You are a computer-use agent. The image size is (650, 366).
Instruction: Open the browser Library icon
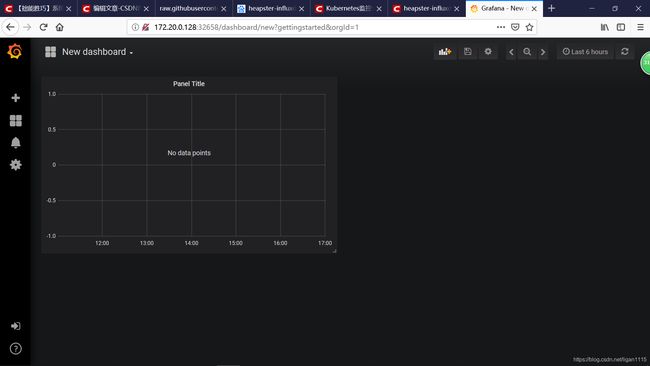point(605,27)
